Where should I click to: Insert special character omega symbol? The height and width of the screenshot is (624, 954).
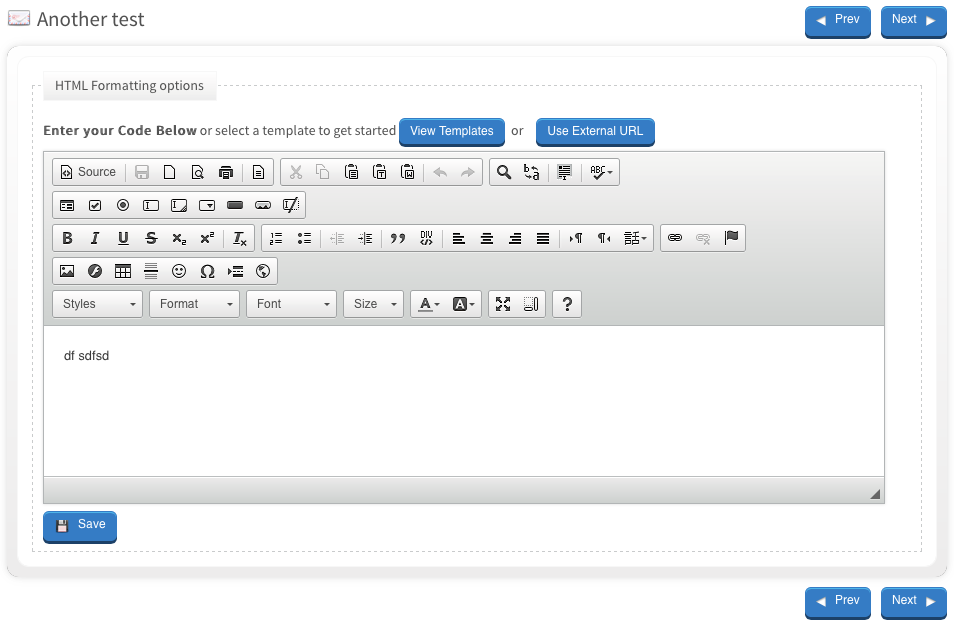207,271
